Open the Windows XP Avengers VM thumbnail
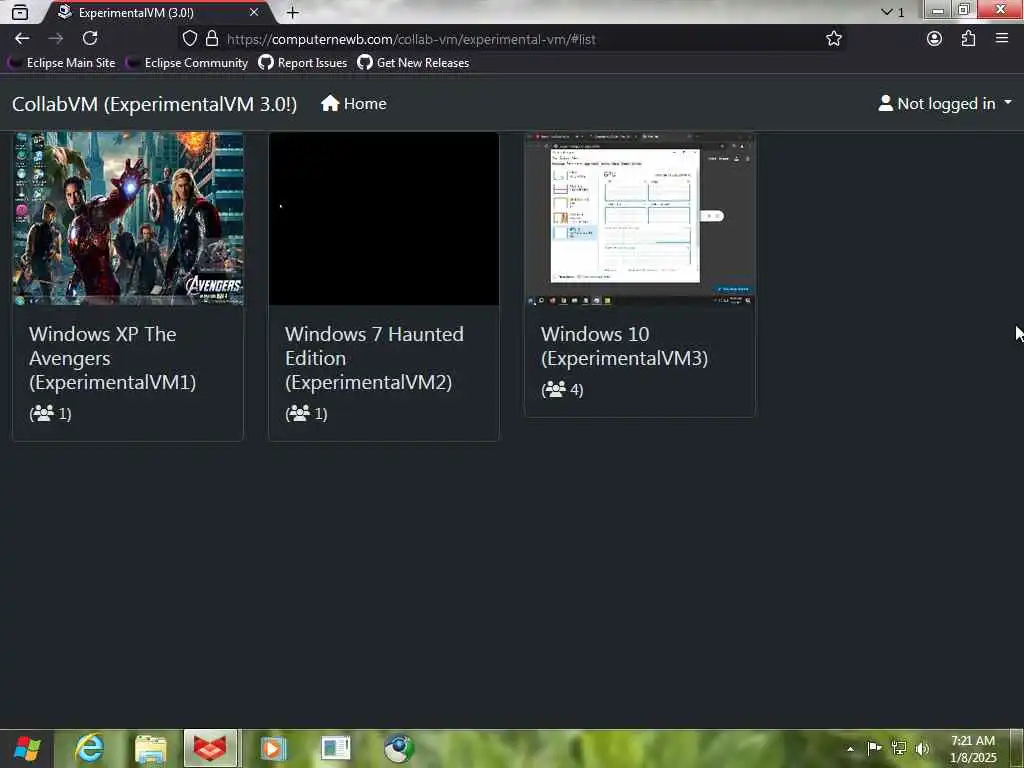 coord(128,219)
